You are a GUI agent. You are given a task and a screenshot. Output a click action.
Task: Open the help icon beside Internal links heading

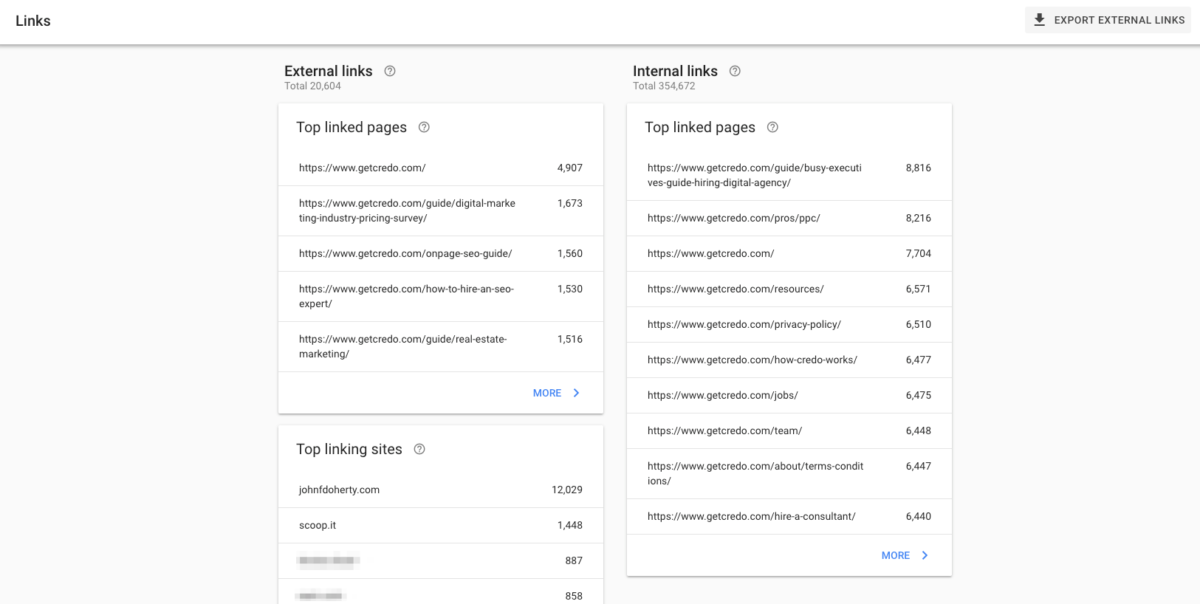735,70
